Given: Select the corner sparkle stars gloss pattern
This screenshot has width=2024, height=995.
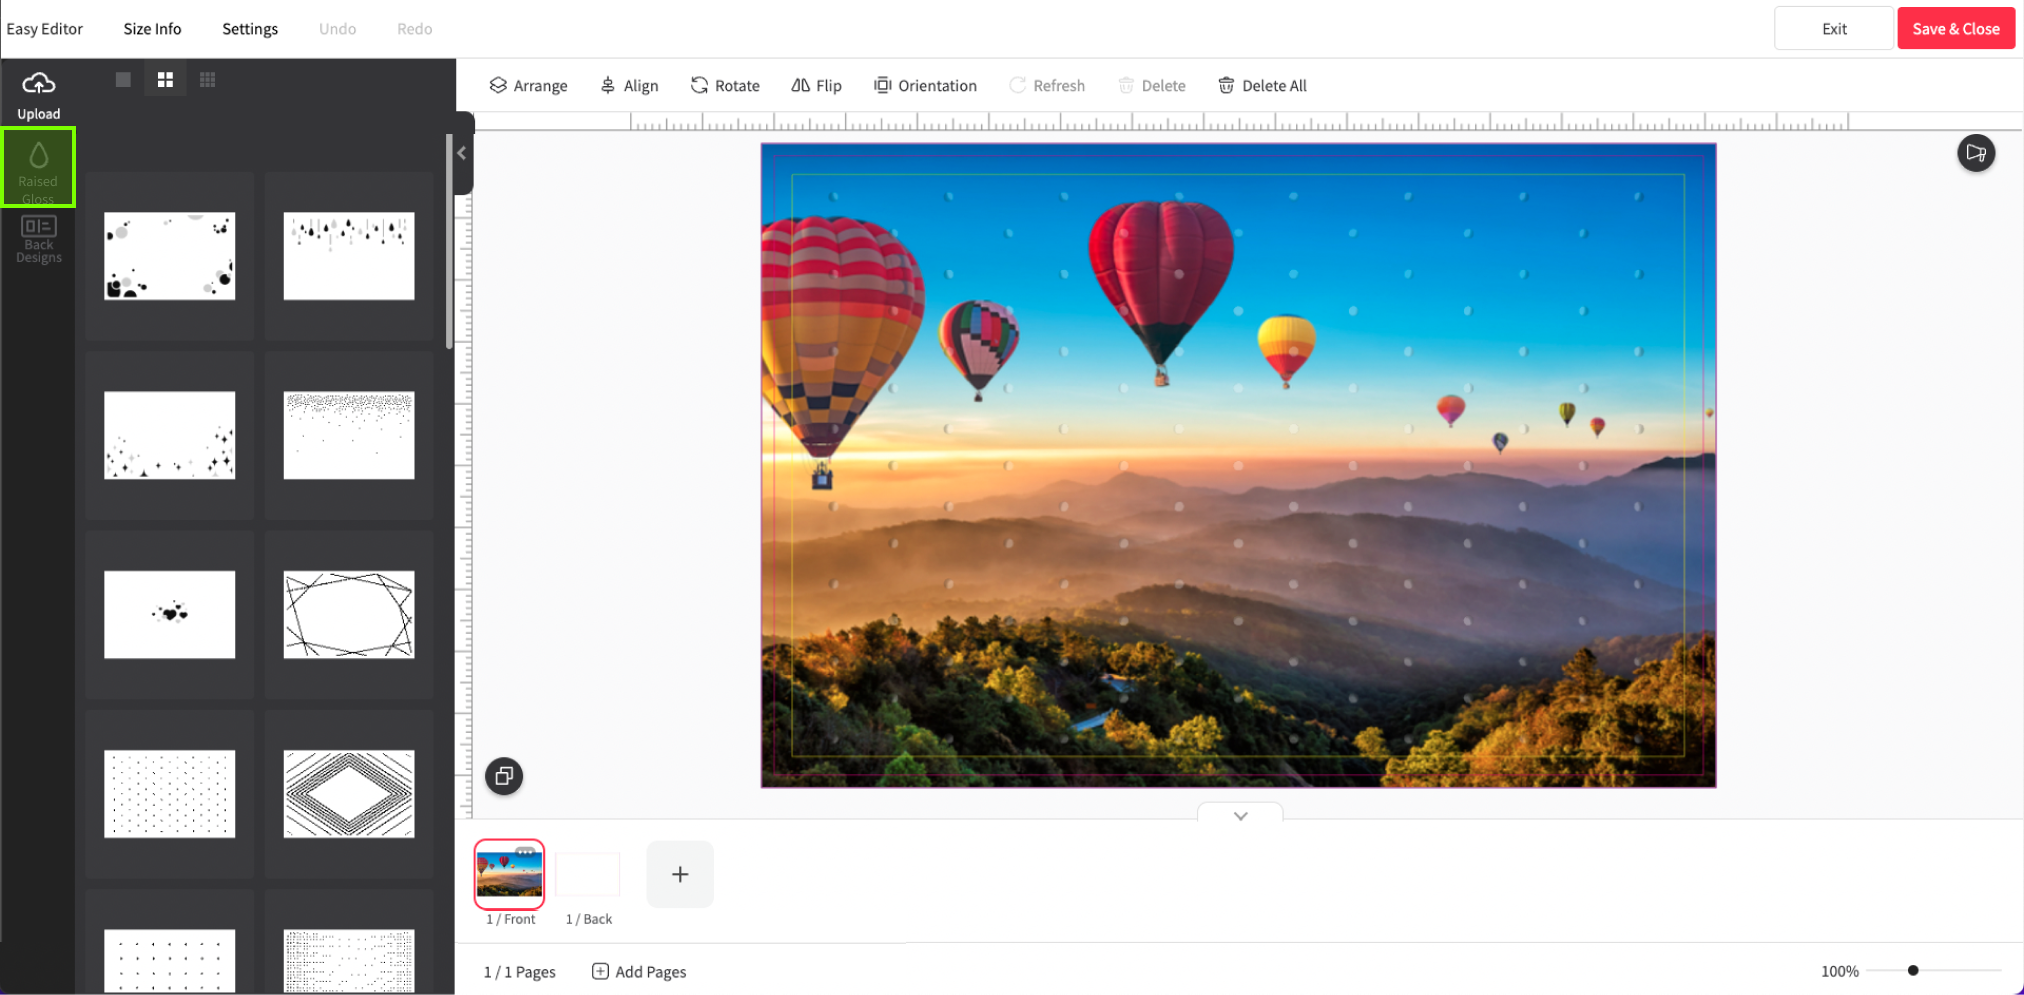Looking at the screenshot, I should [x=170, y=435].
